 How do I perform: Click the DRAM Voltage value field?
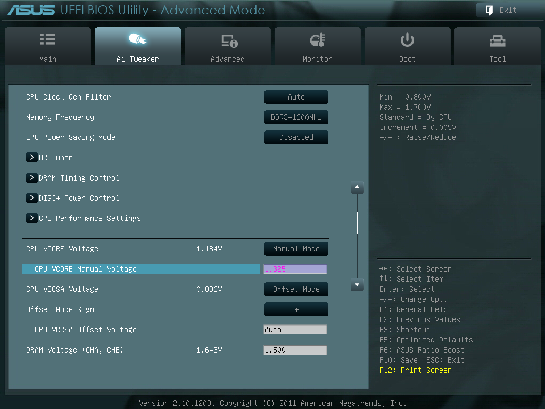[x=295, y=350]
